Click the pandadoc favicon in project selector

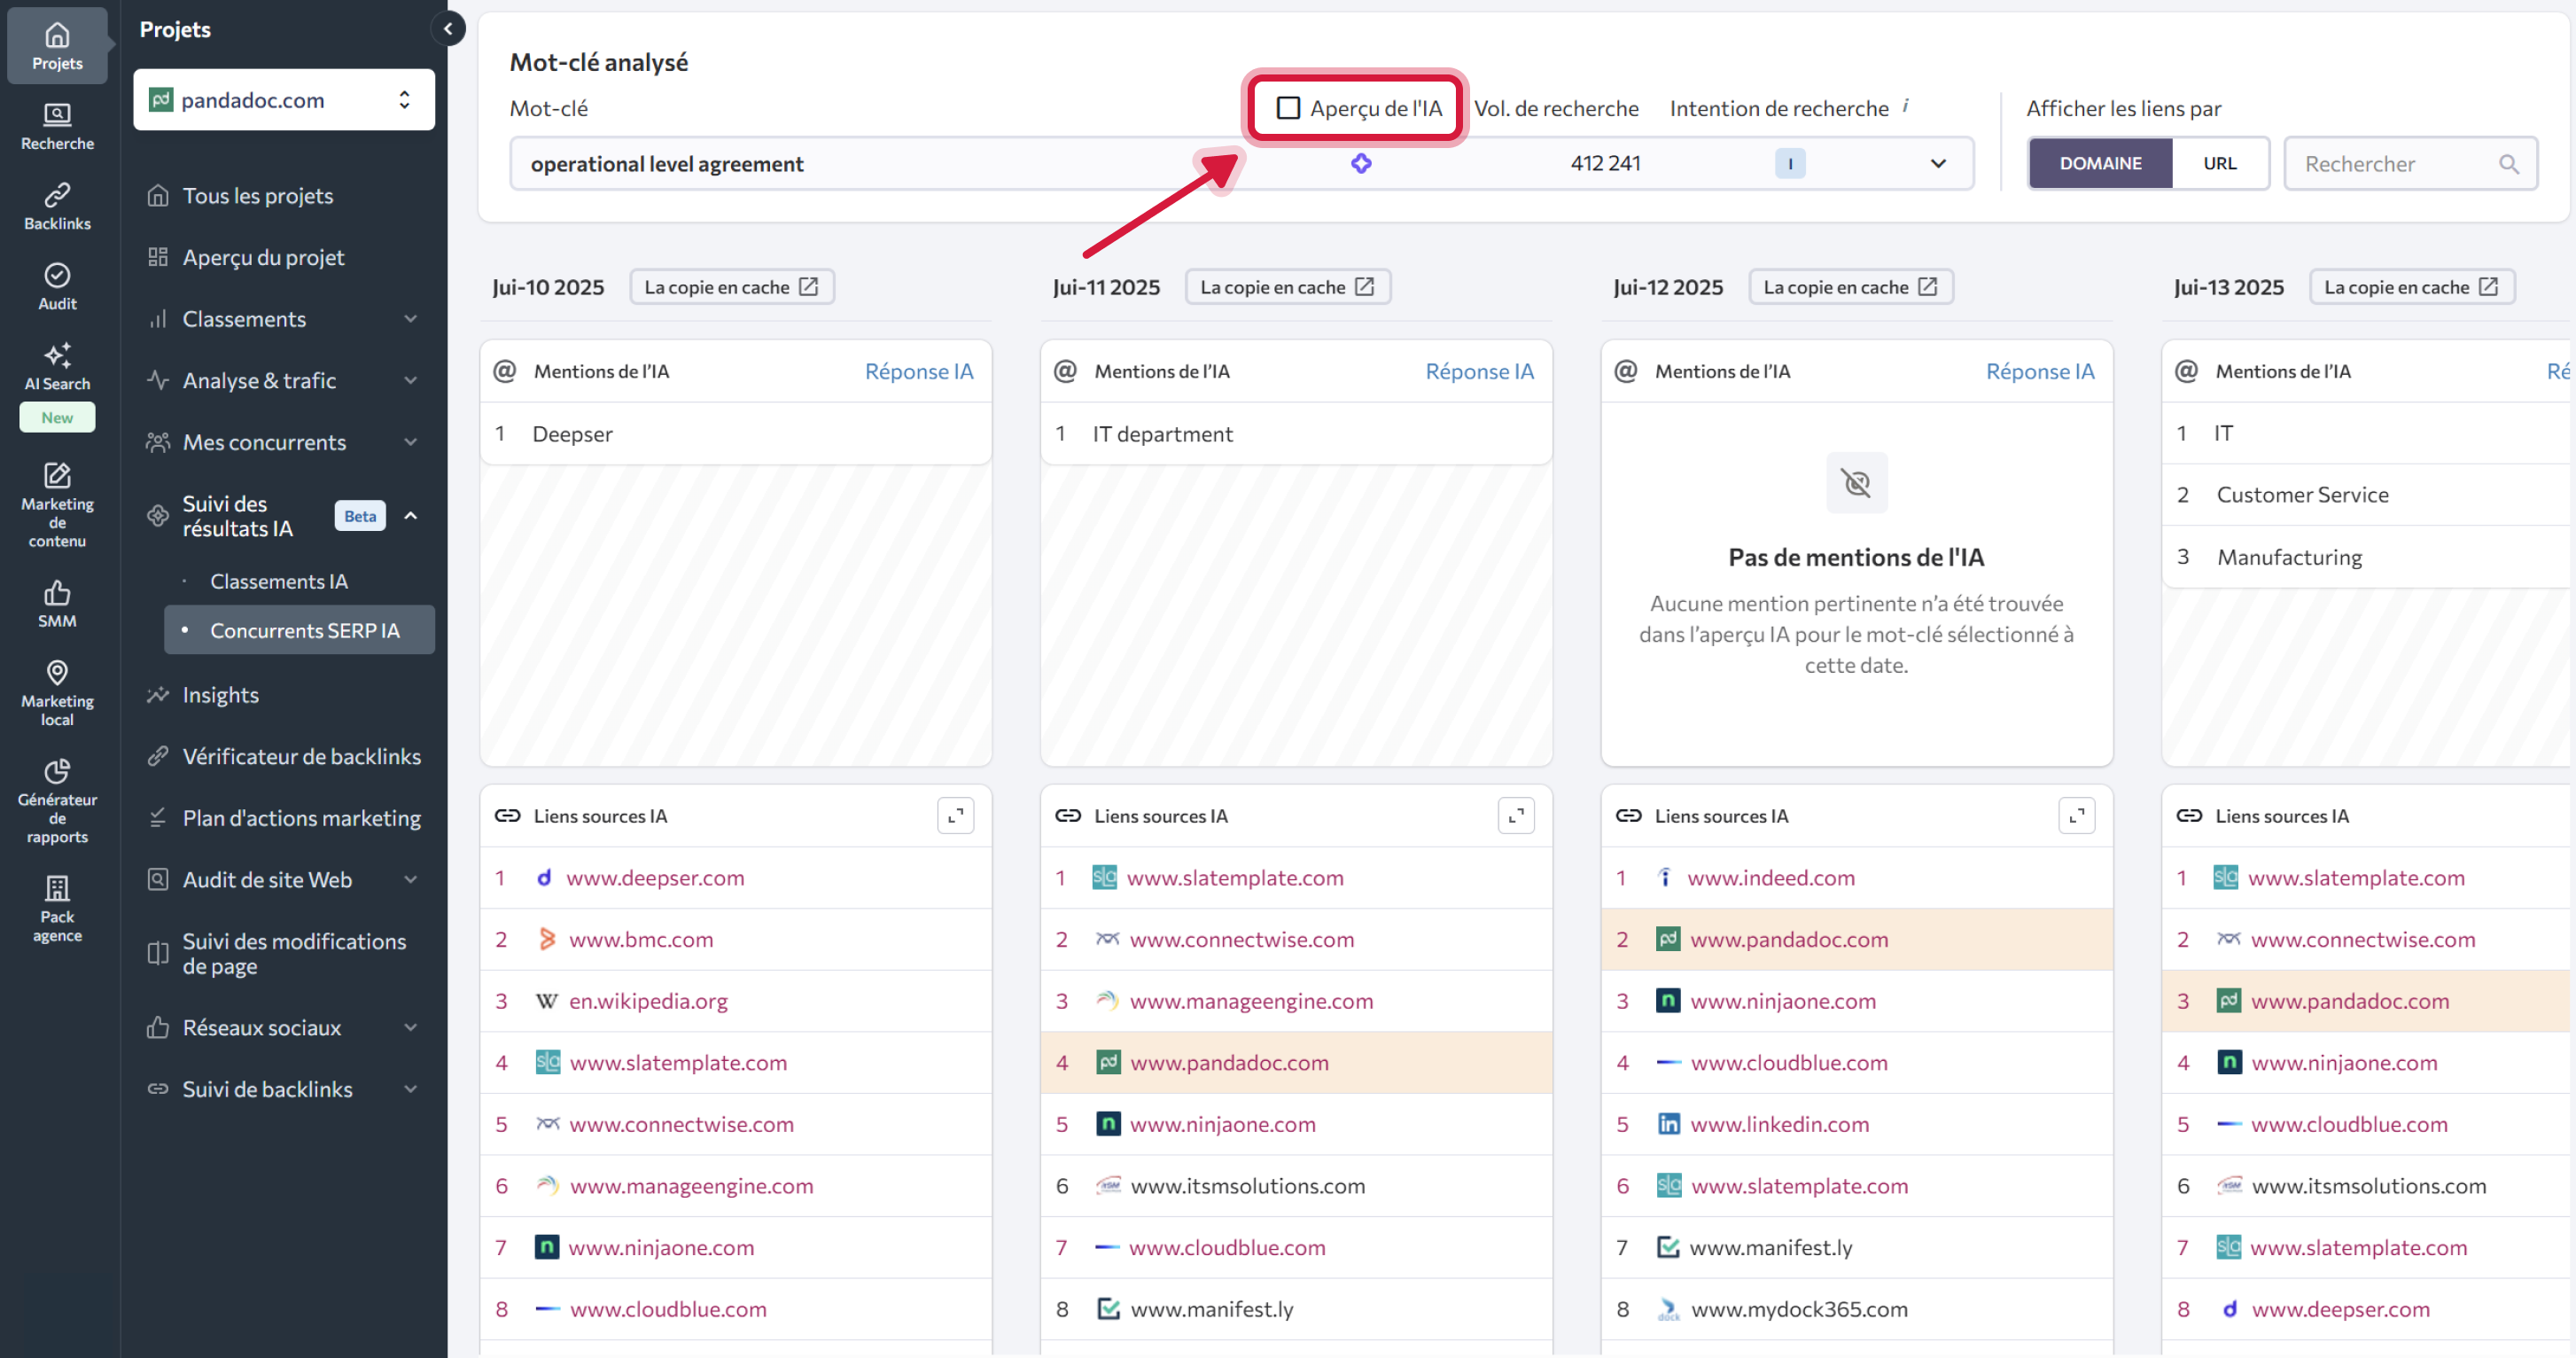pyautogui.click(x=160, y=99)
